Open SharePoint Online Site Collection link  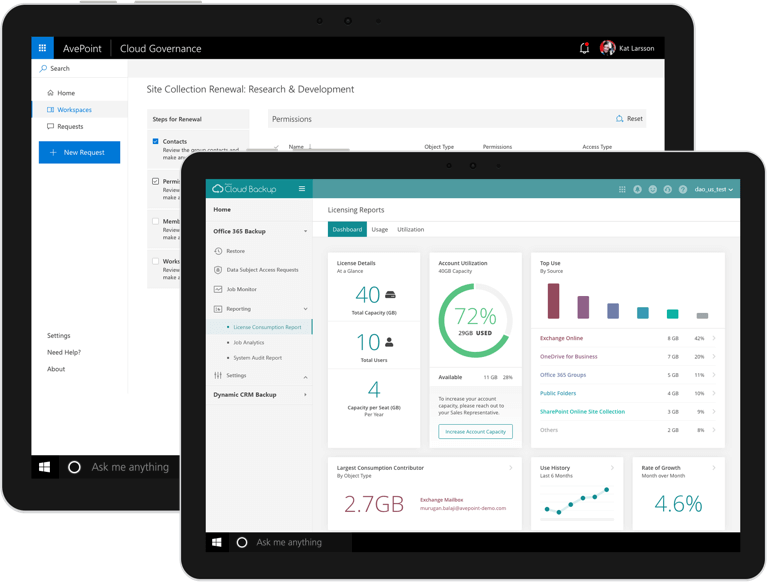coord(582,412)
